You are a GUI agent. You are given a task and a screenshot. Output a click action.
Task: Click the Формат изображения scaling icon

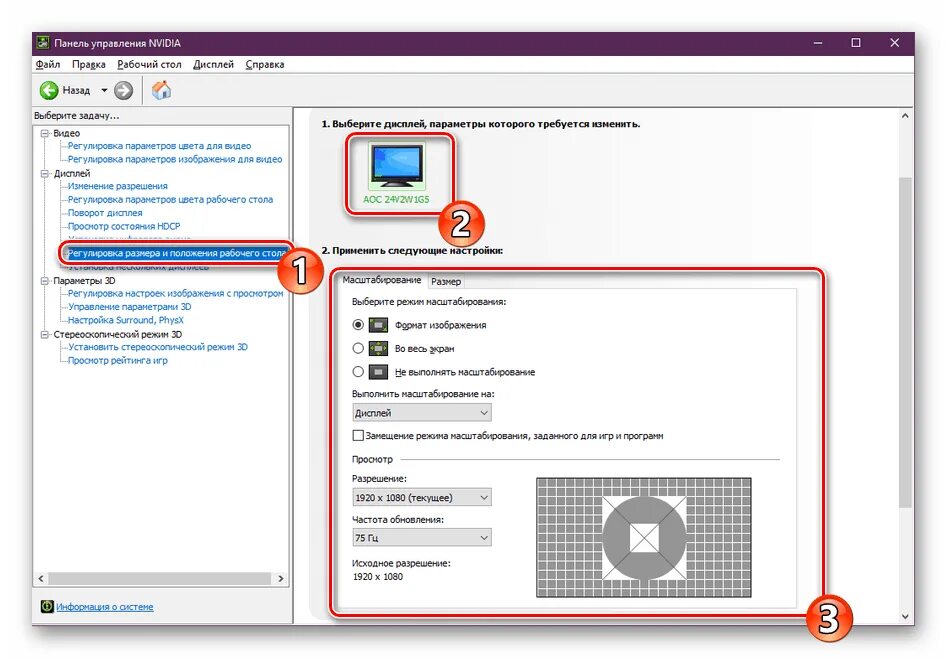[378, 325]
